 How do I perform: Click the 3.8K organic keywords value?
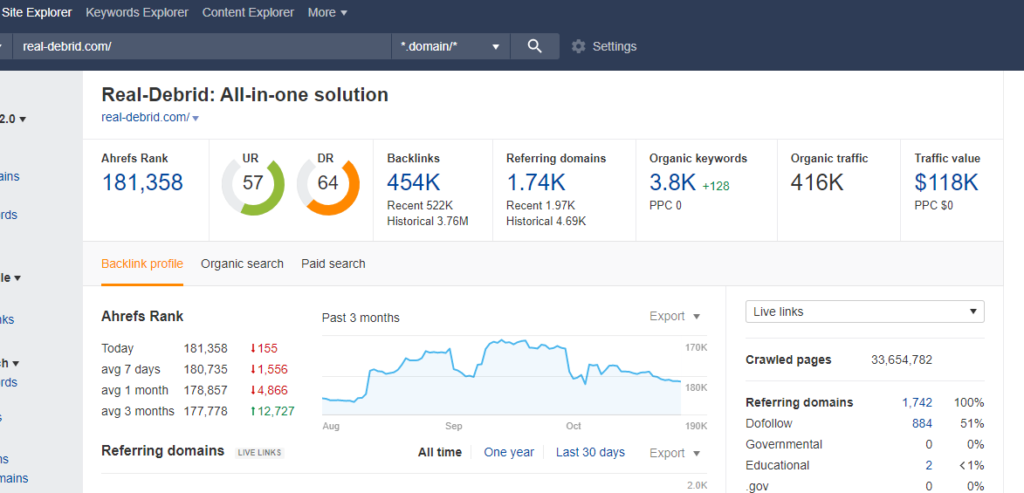coord(673,183)
